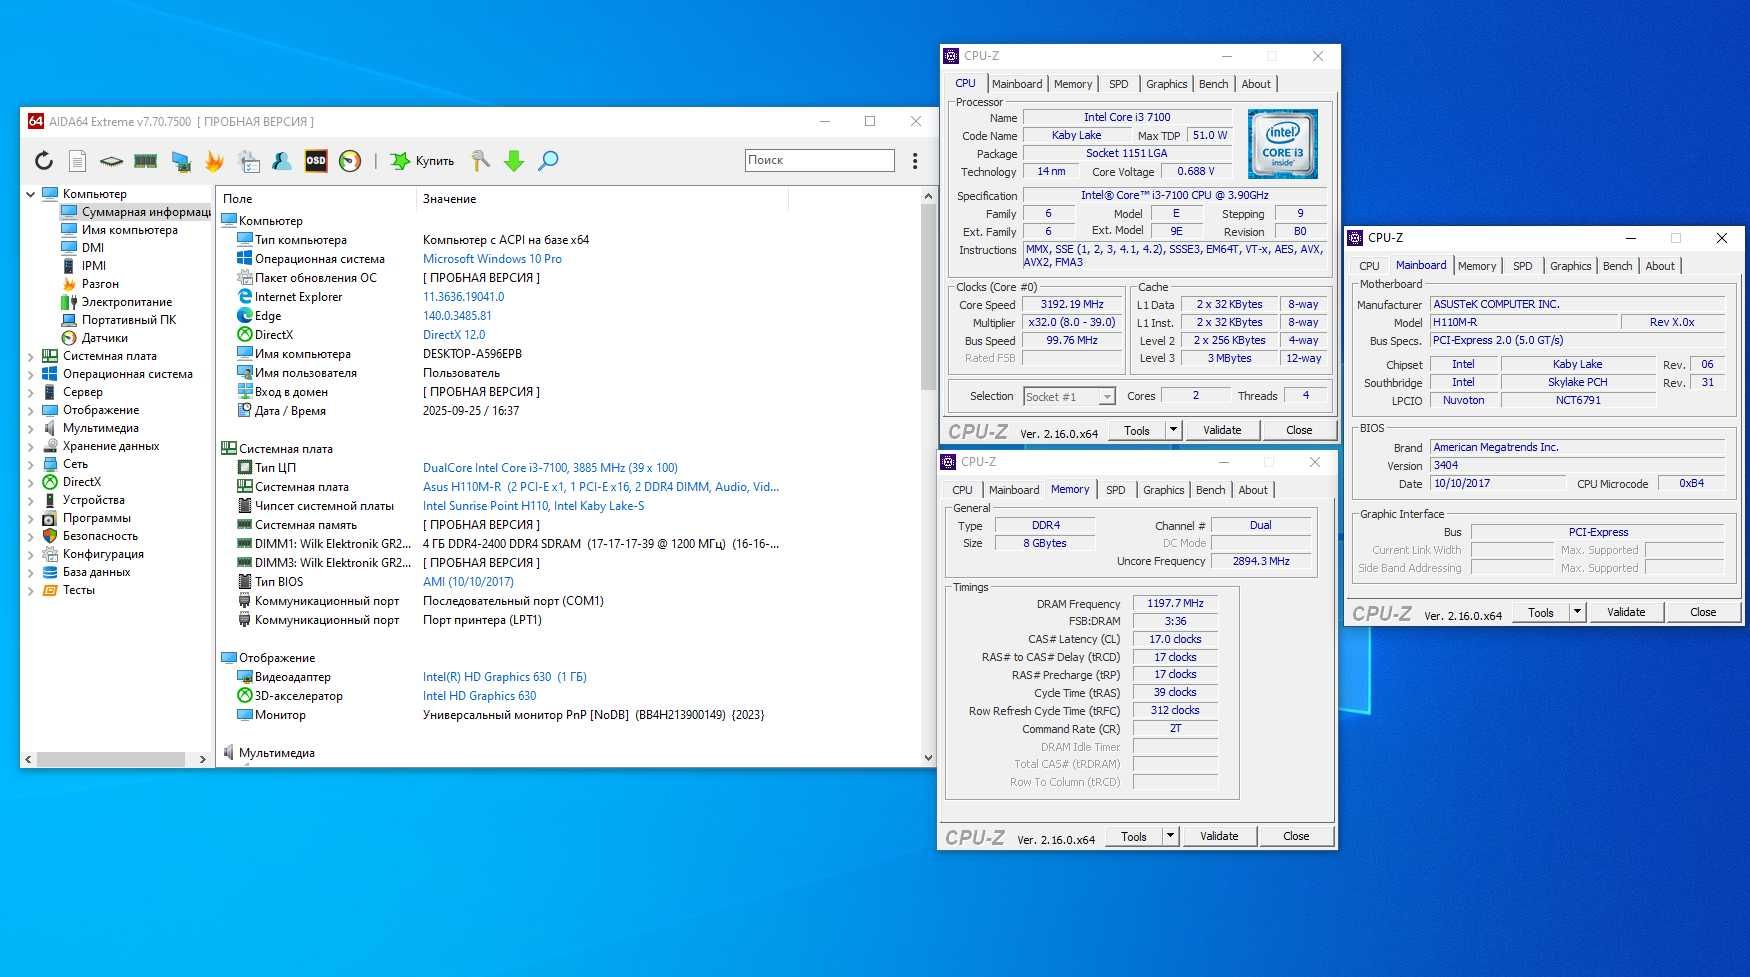Expand the Системная плата tree node
Image resolution: width=1750 pixels, height=977 pixels.
pyautogui.click(x=31, y=356)
